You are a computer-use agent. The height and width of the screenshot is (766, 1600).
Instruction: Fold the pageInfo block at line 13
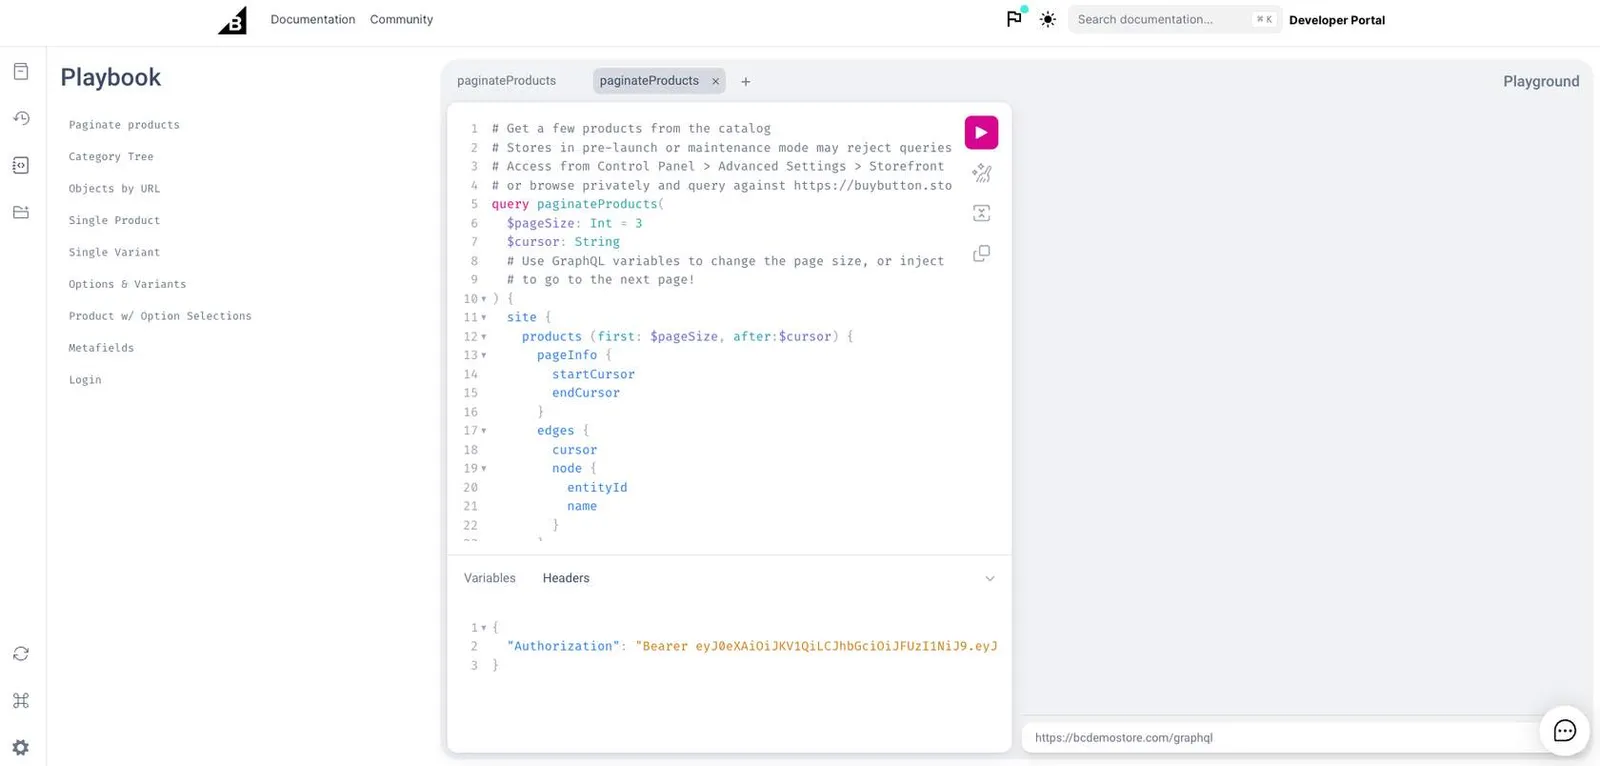click(x=484, y=355)
